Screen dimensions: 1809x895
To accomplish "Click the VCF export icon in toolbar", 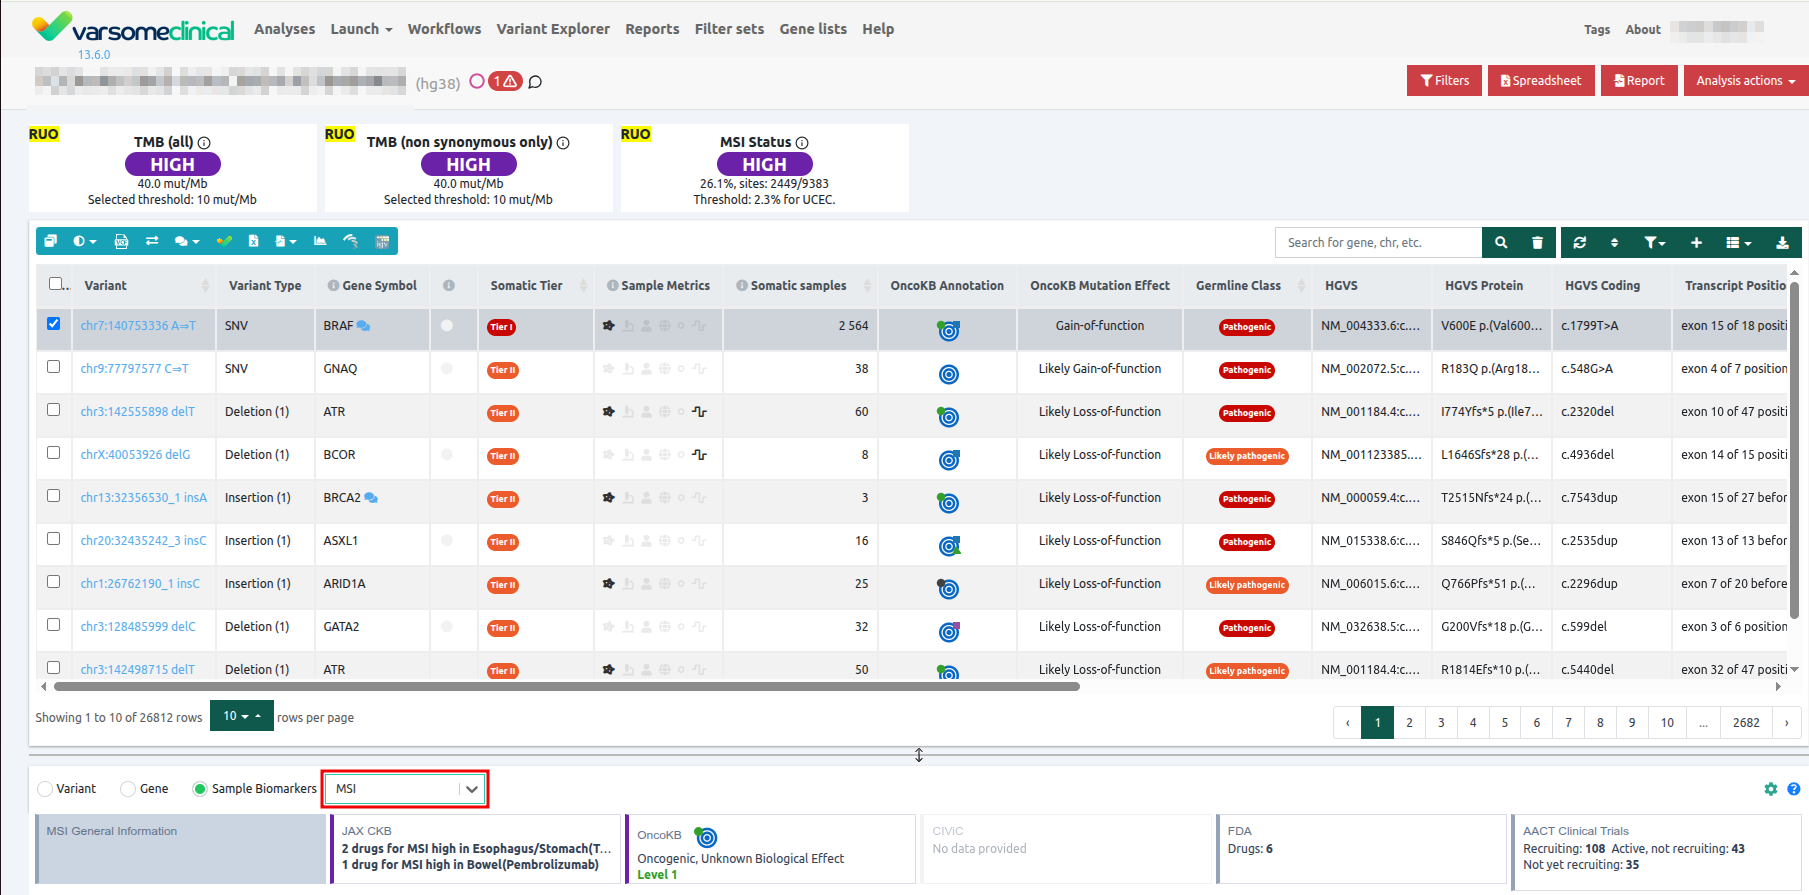I will (x=121, y=241).
